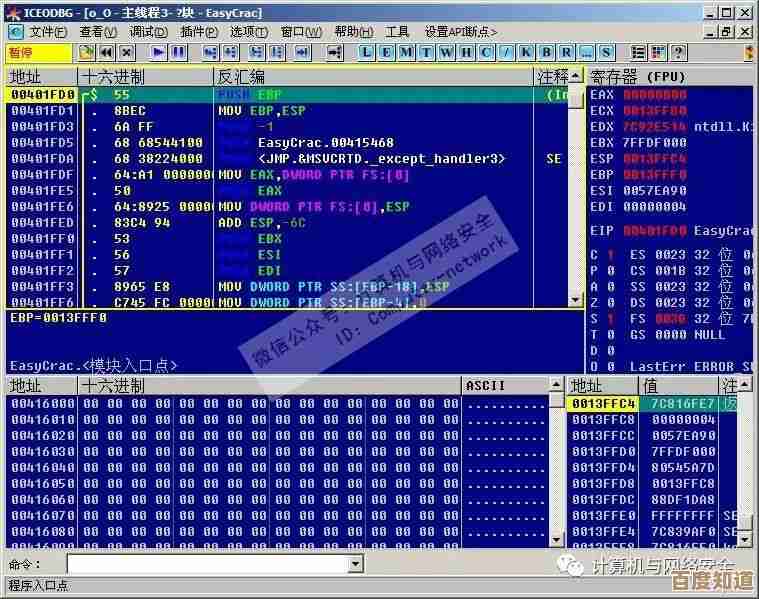759x599 pixels.
Task: Open Executable modules with E button
Action: (387, 52)
